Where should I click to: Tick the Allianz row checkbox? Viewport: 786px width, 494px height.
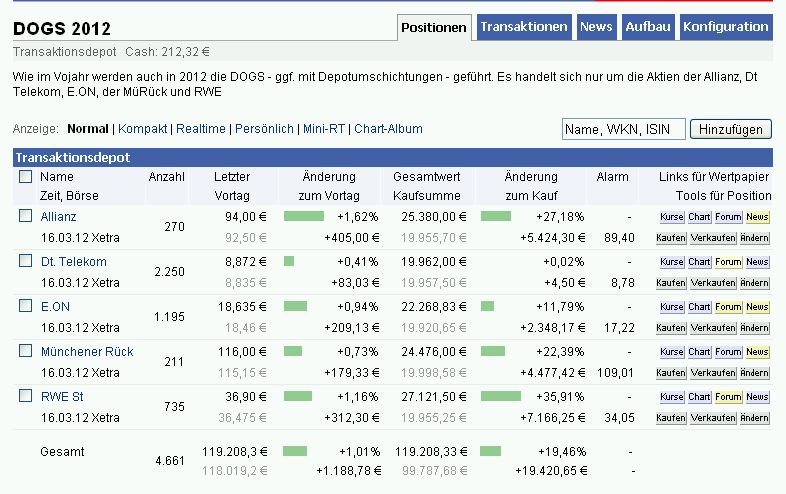click(x=26, y=216)
